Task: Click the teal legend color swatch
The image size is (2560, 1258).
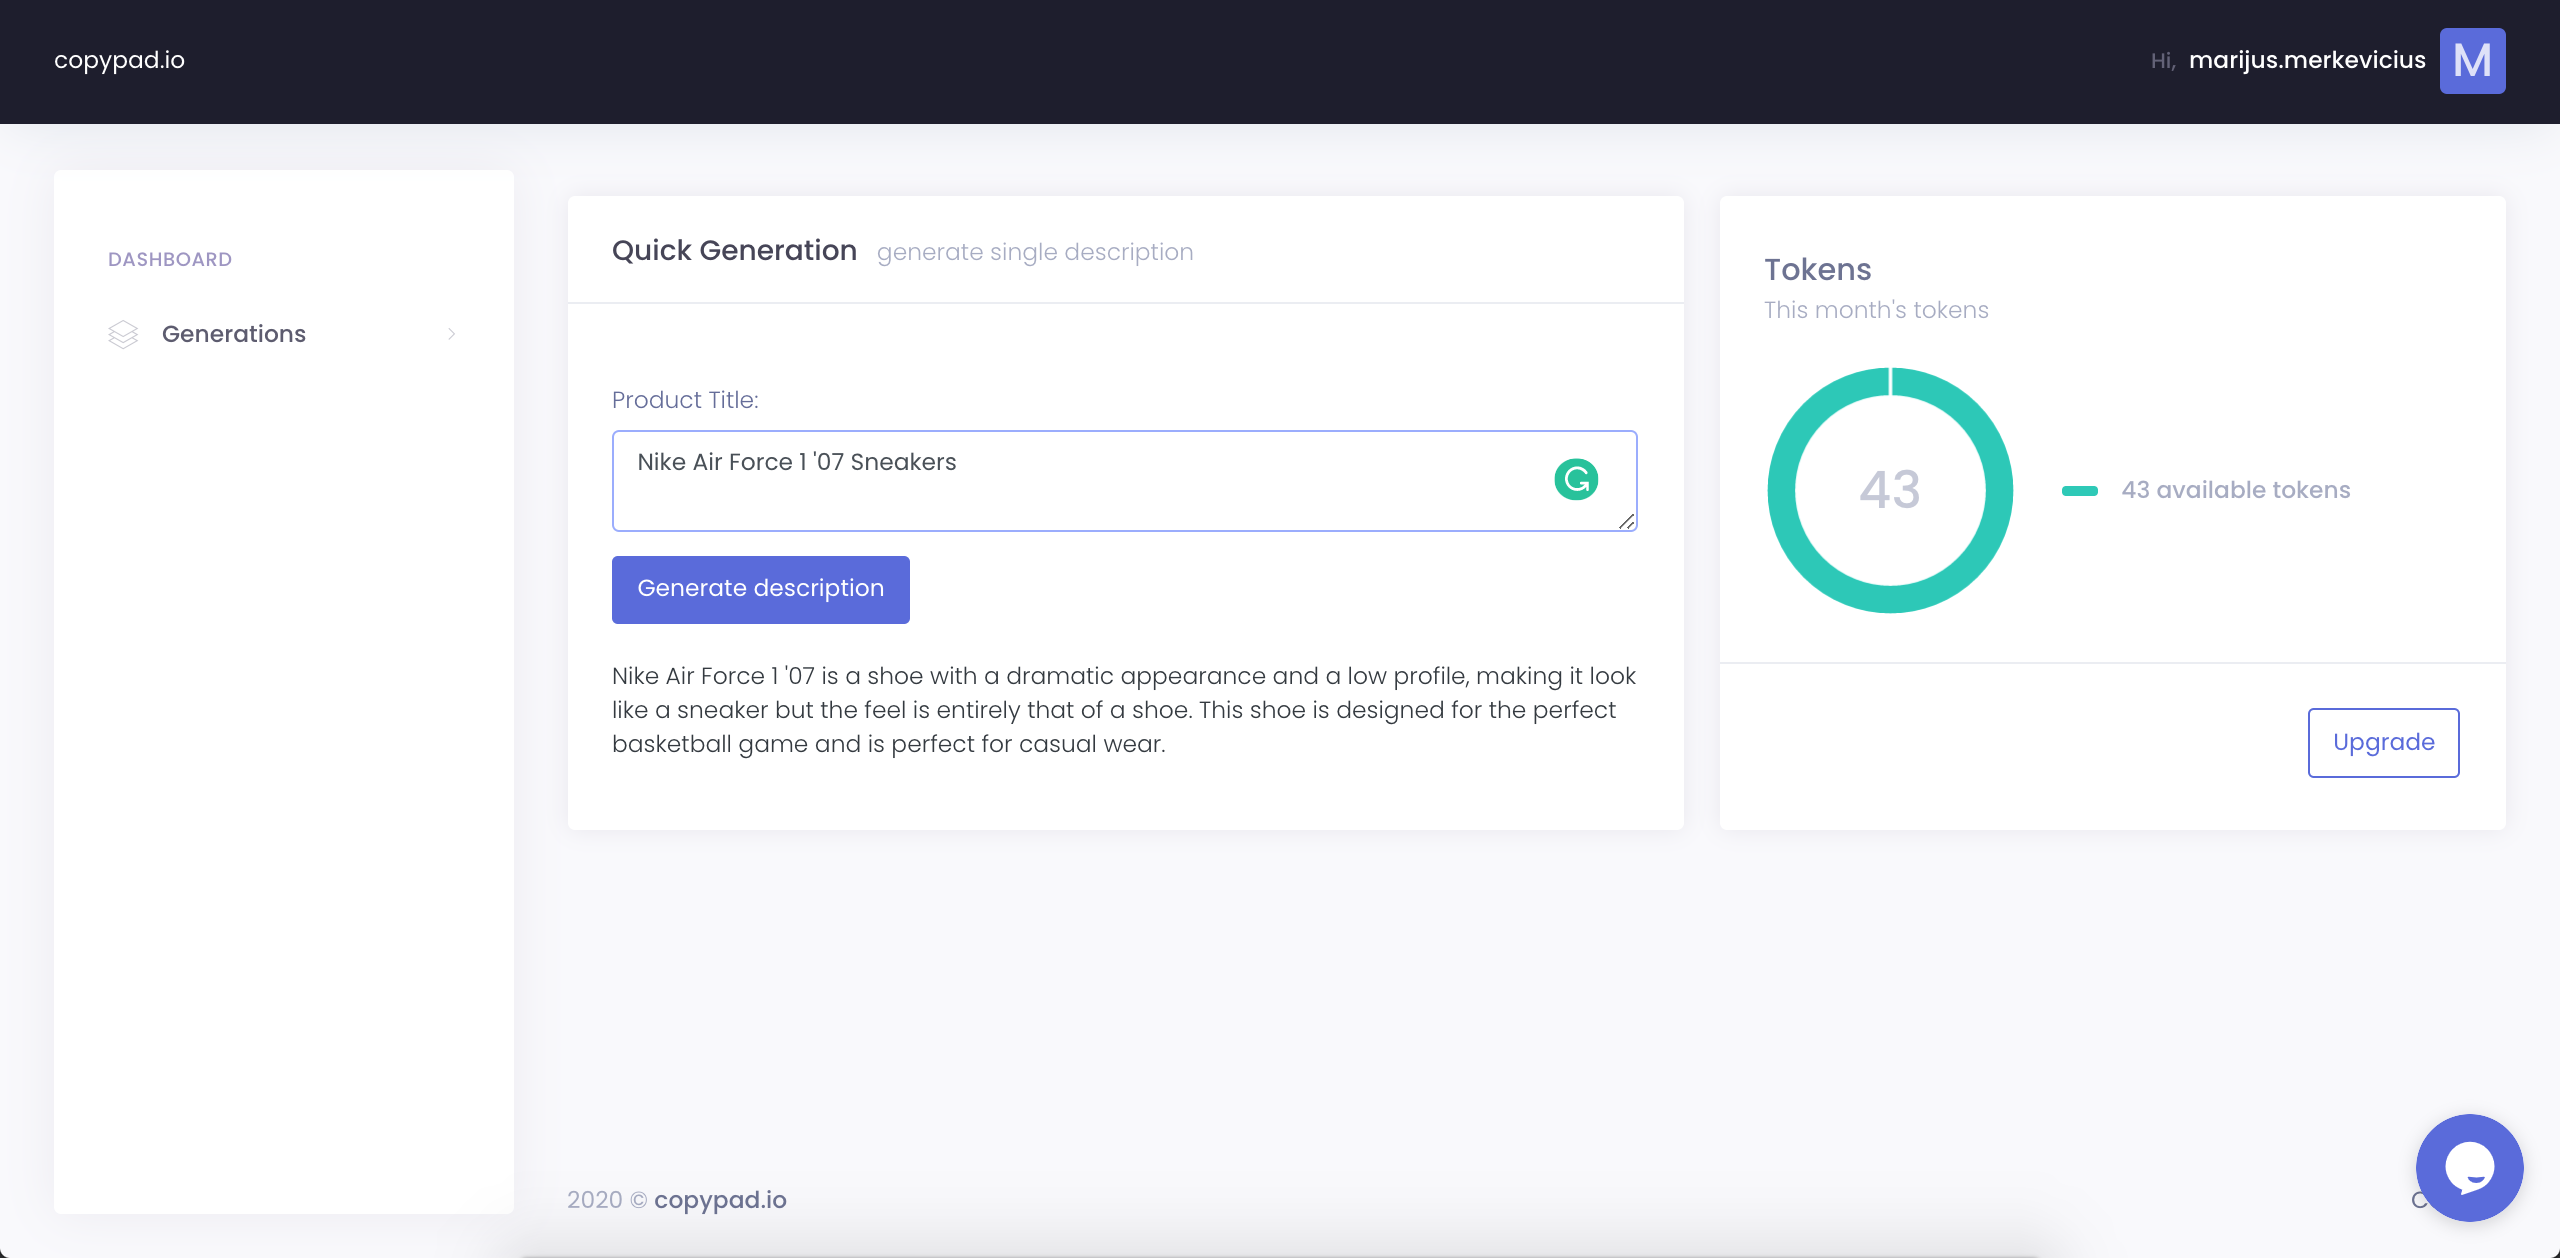Action: [x=2079, y=490]
